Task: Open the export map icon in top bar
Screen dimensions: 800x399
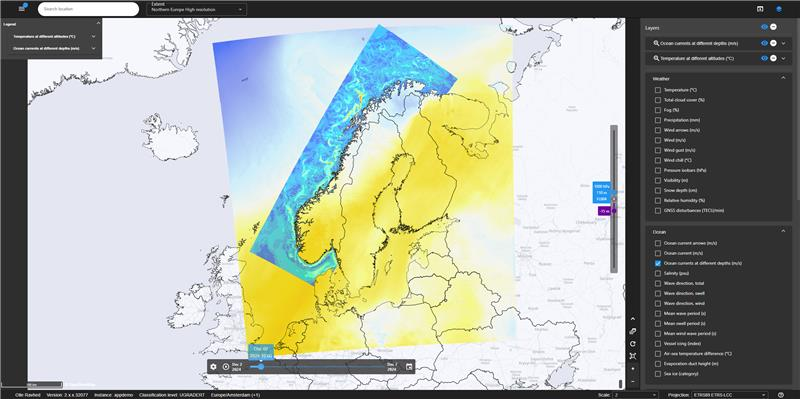Action: pyautogui.click(x=760, y=9)
